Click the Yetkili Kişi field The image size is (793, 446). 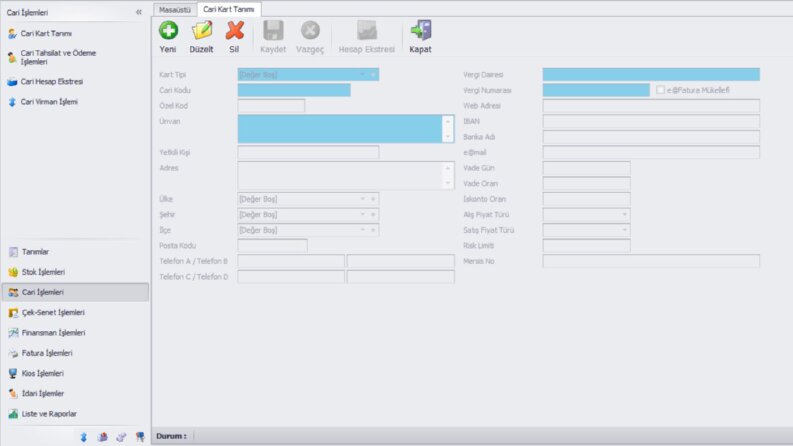(x=308, y=153)
